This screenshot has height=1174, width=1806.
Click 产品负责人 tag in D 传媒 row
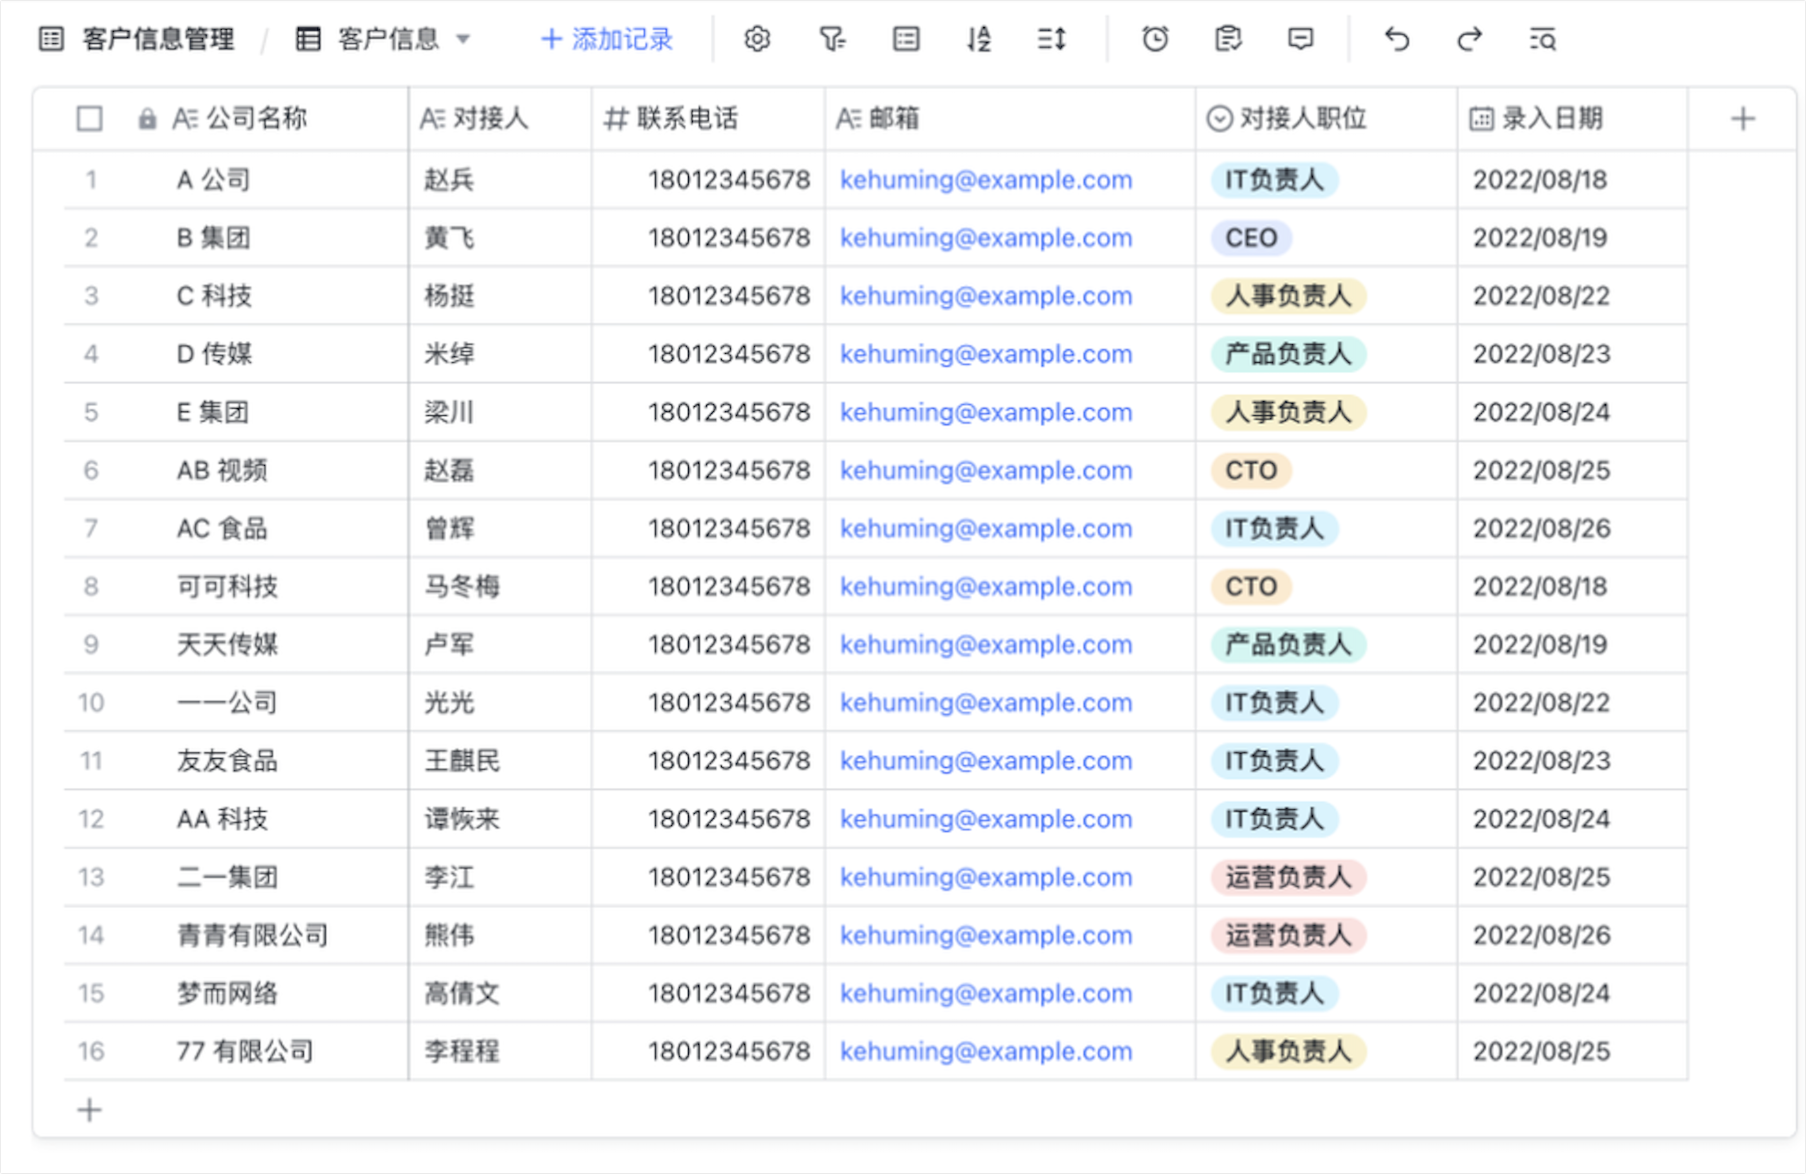[x=1289, y=354]
